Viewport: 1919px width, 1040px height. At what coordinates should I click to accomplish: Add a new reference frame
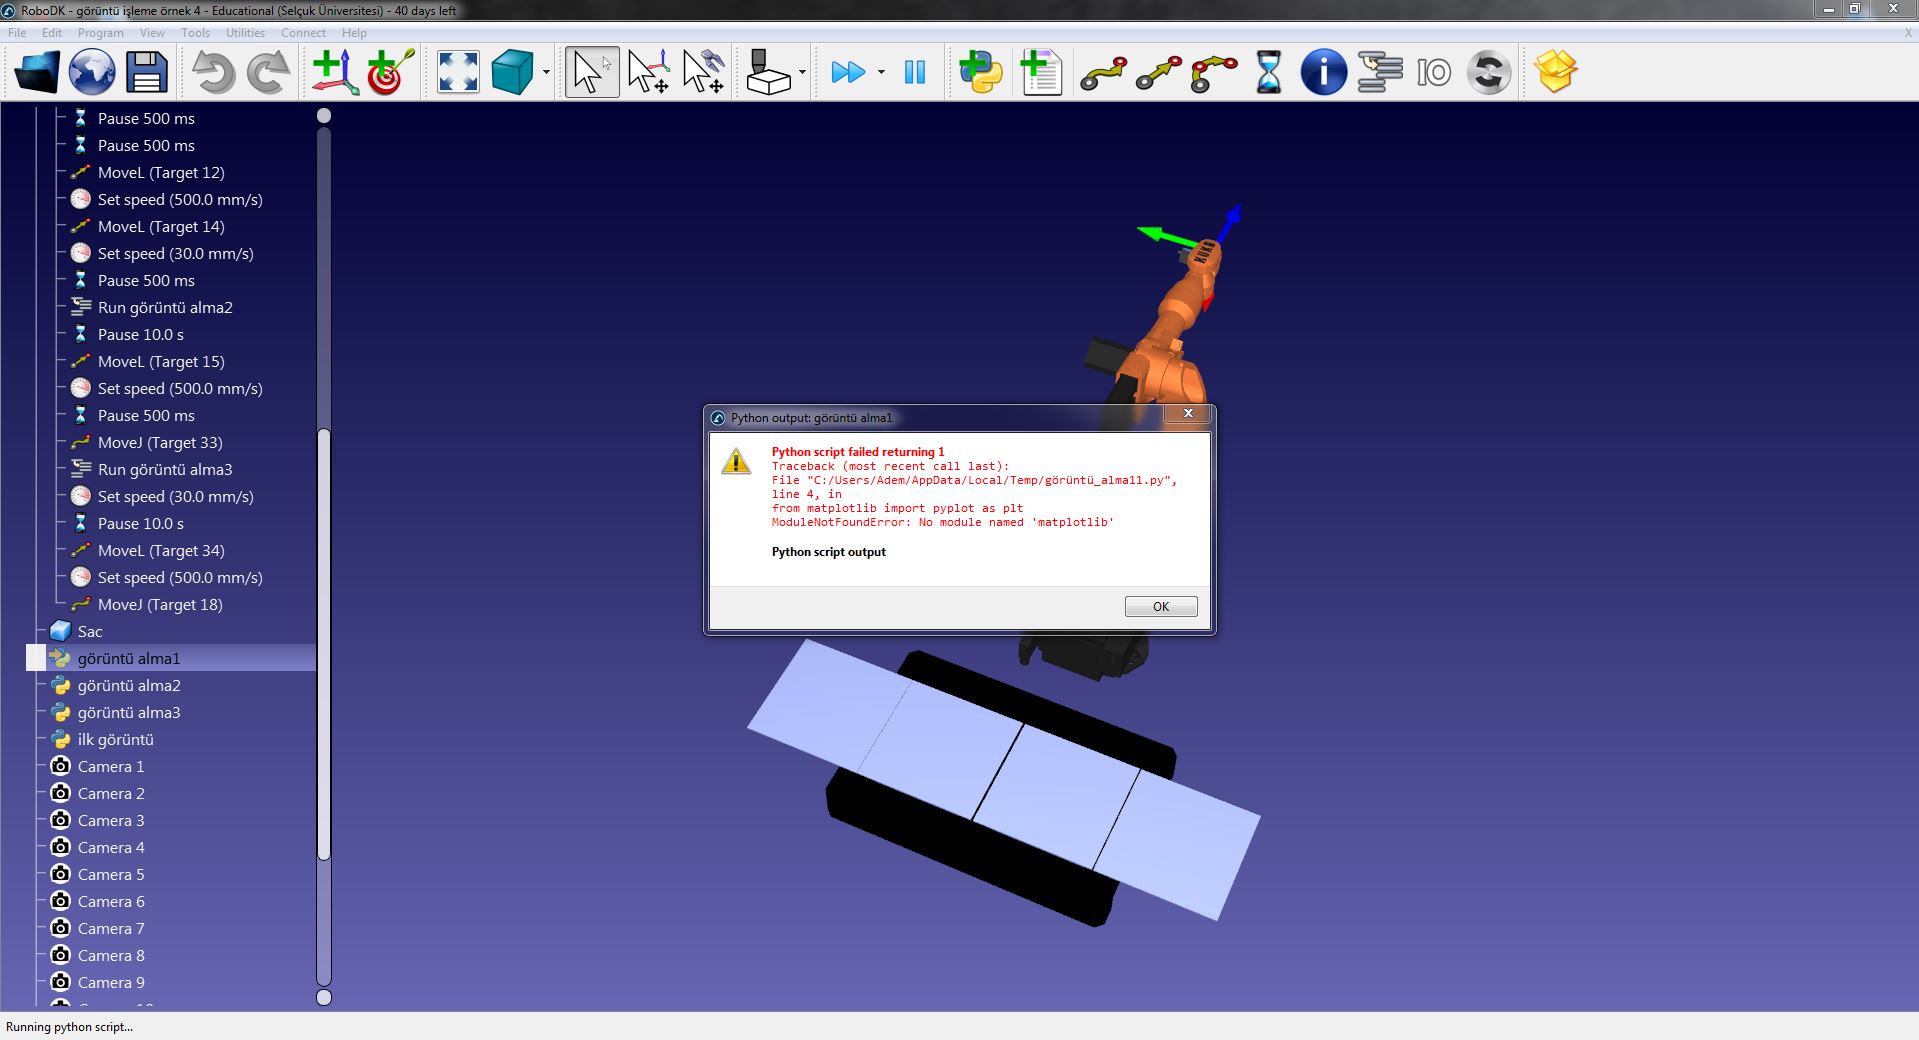point(334,72)
